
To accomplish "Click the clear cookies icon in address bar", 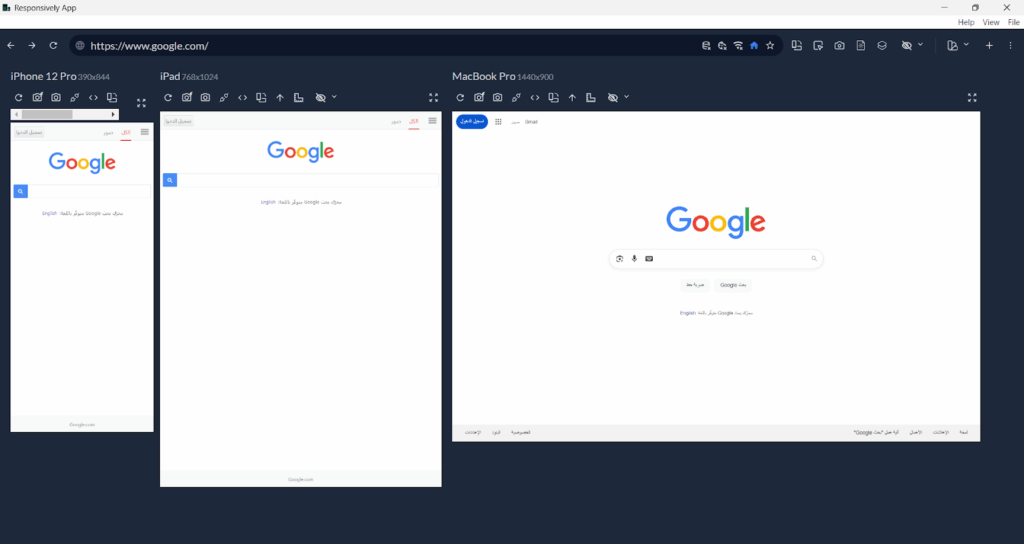I will tap(722, 46).
